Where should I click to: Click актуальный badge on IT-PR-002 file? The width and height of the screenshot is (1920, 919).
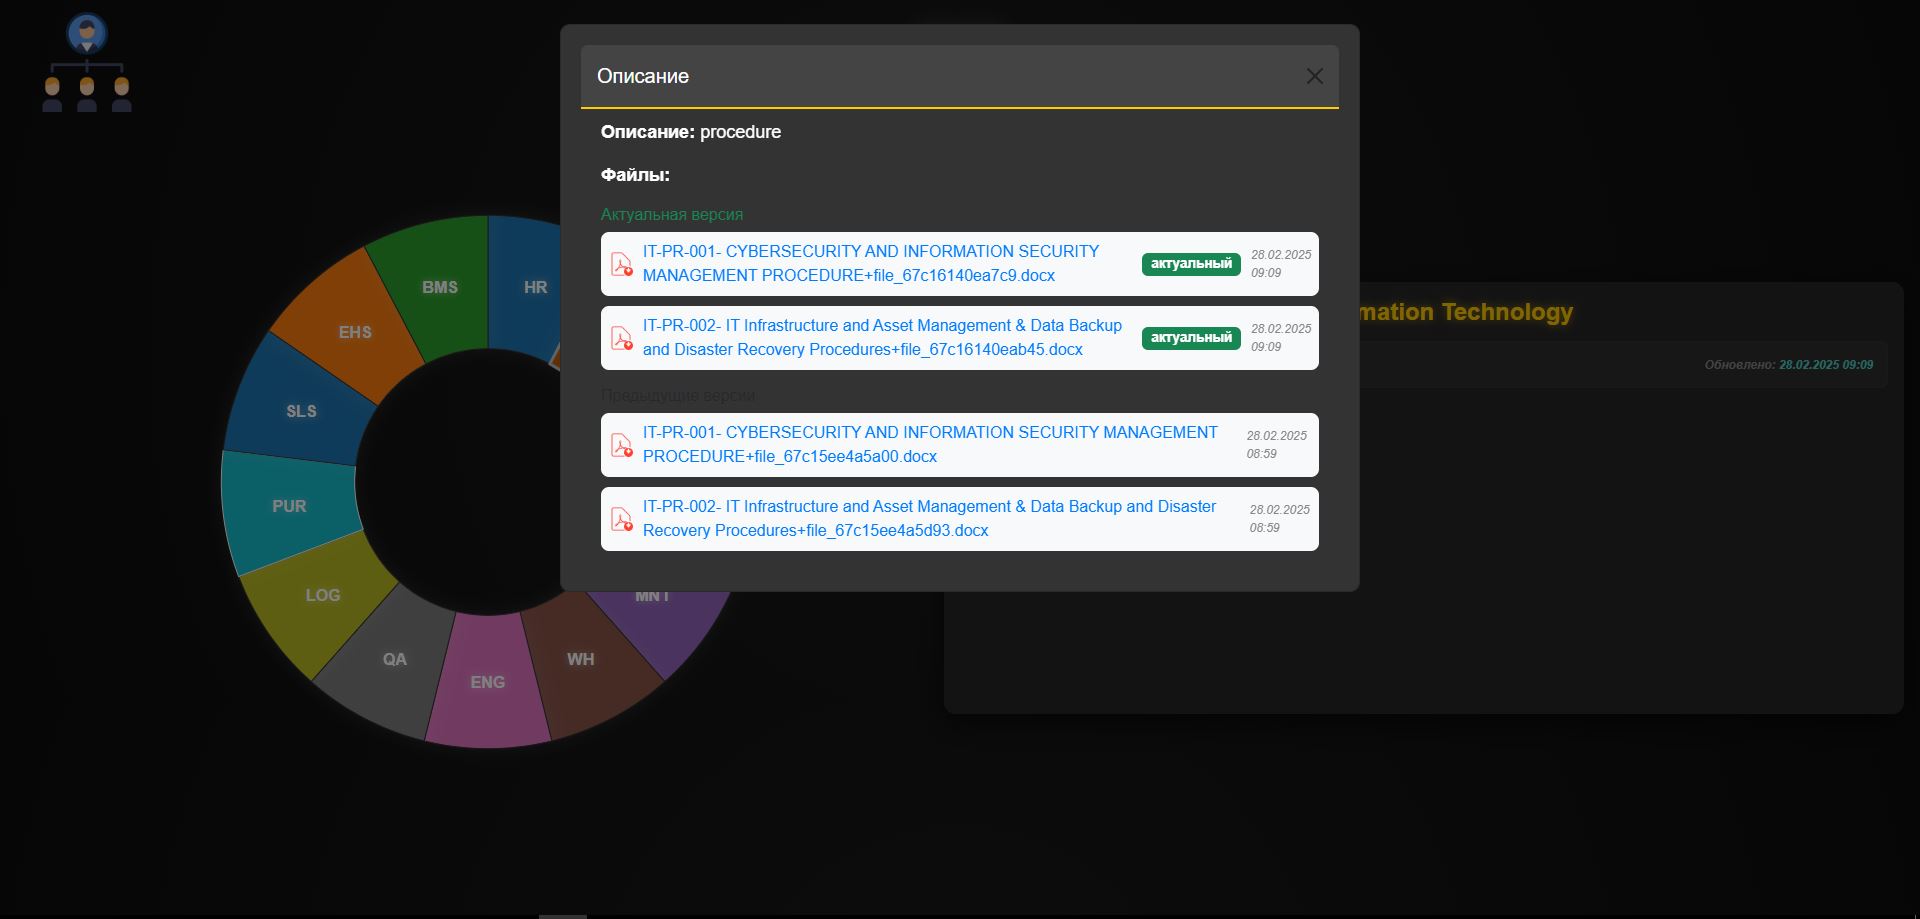pyautogui.click(x=1191, y=338)
